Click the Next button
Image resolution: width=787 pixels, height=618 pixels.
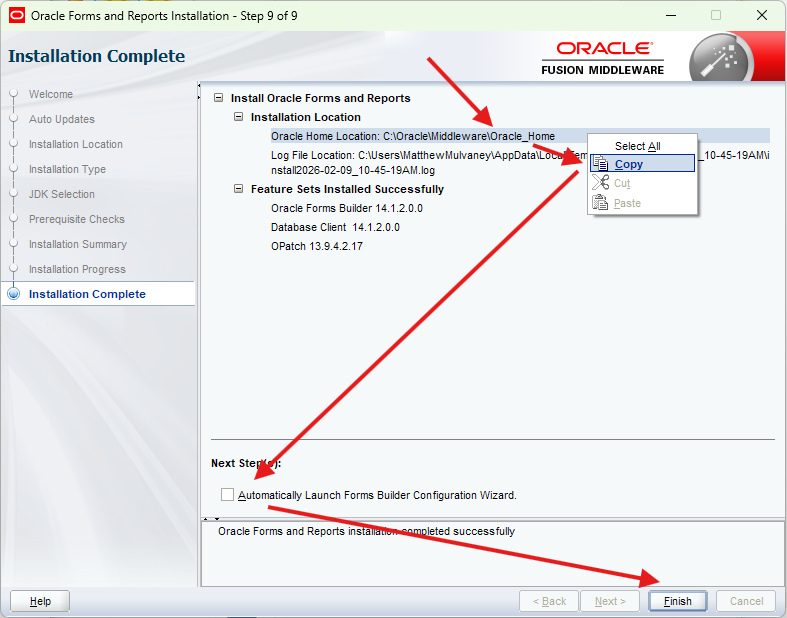[610, 601]
